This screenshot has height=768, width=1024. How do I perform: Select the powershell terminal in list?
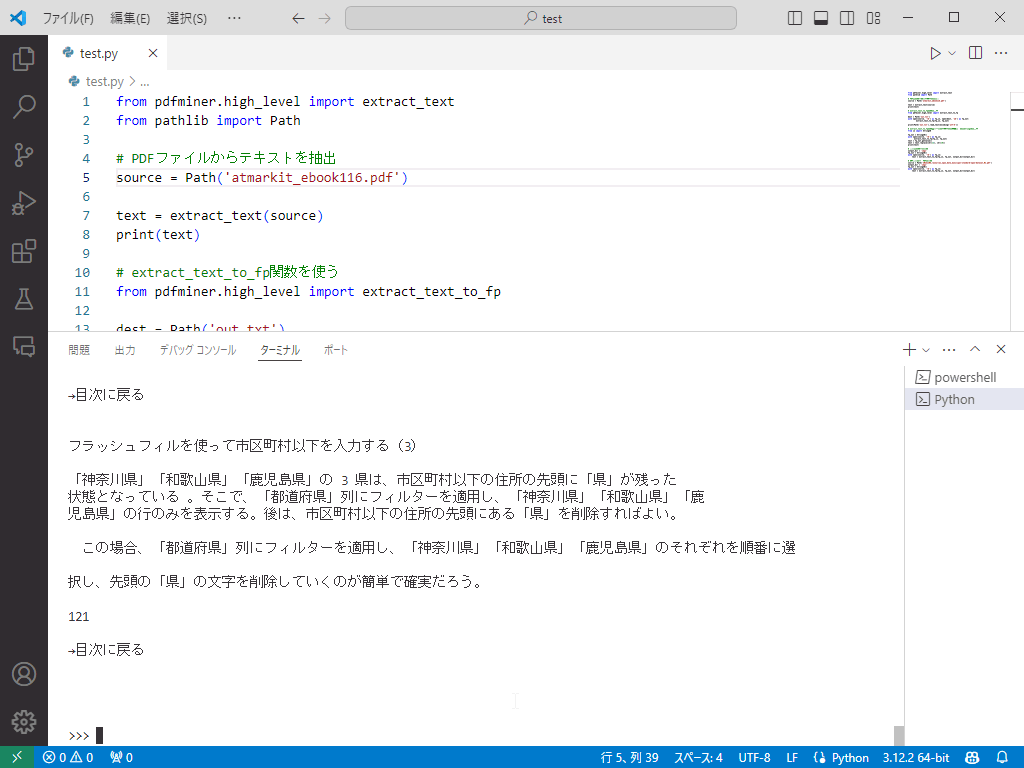[964, 377]
